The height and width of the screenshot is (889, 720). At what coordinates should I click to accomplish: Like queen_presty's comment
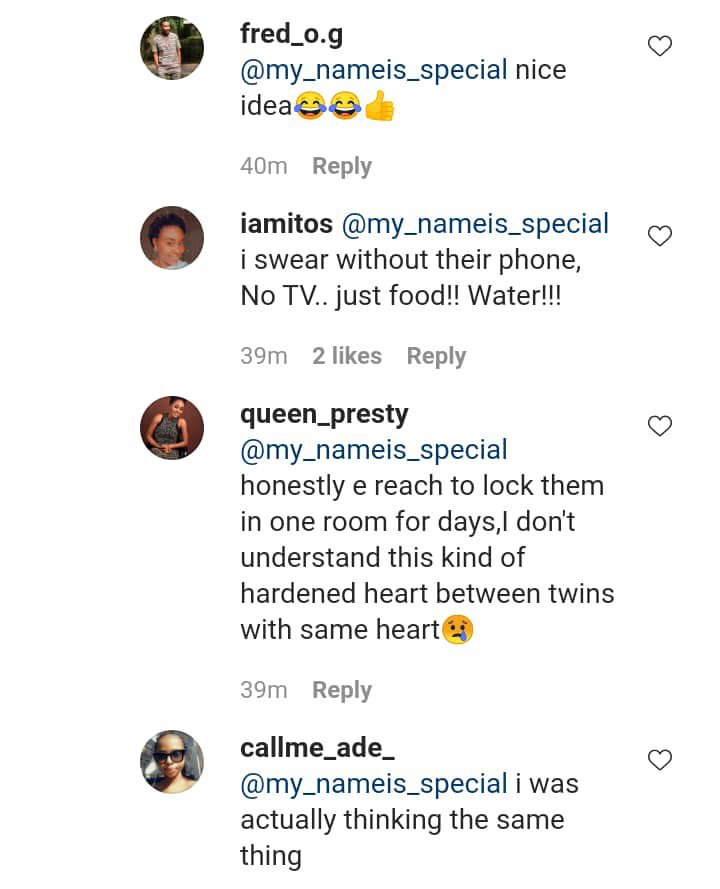tap(660, 426)
